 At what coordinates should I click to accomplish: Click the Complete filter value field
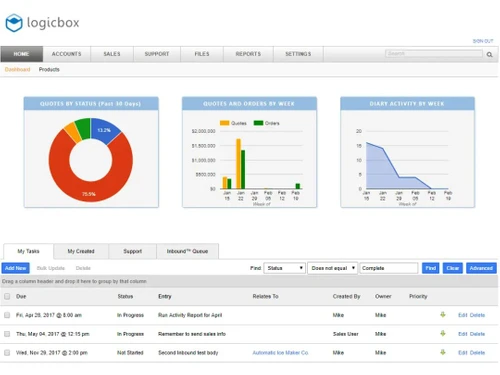click(x=389, y=268)
